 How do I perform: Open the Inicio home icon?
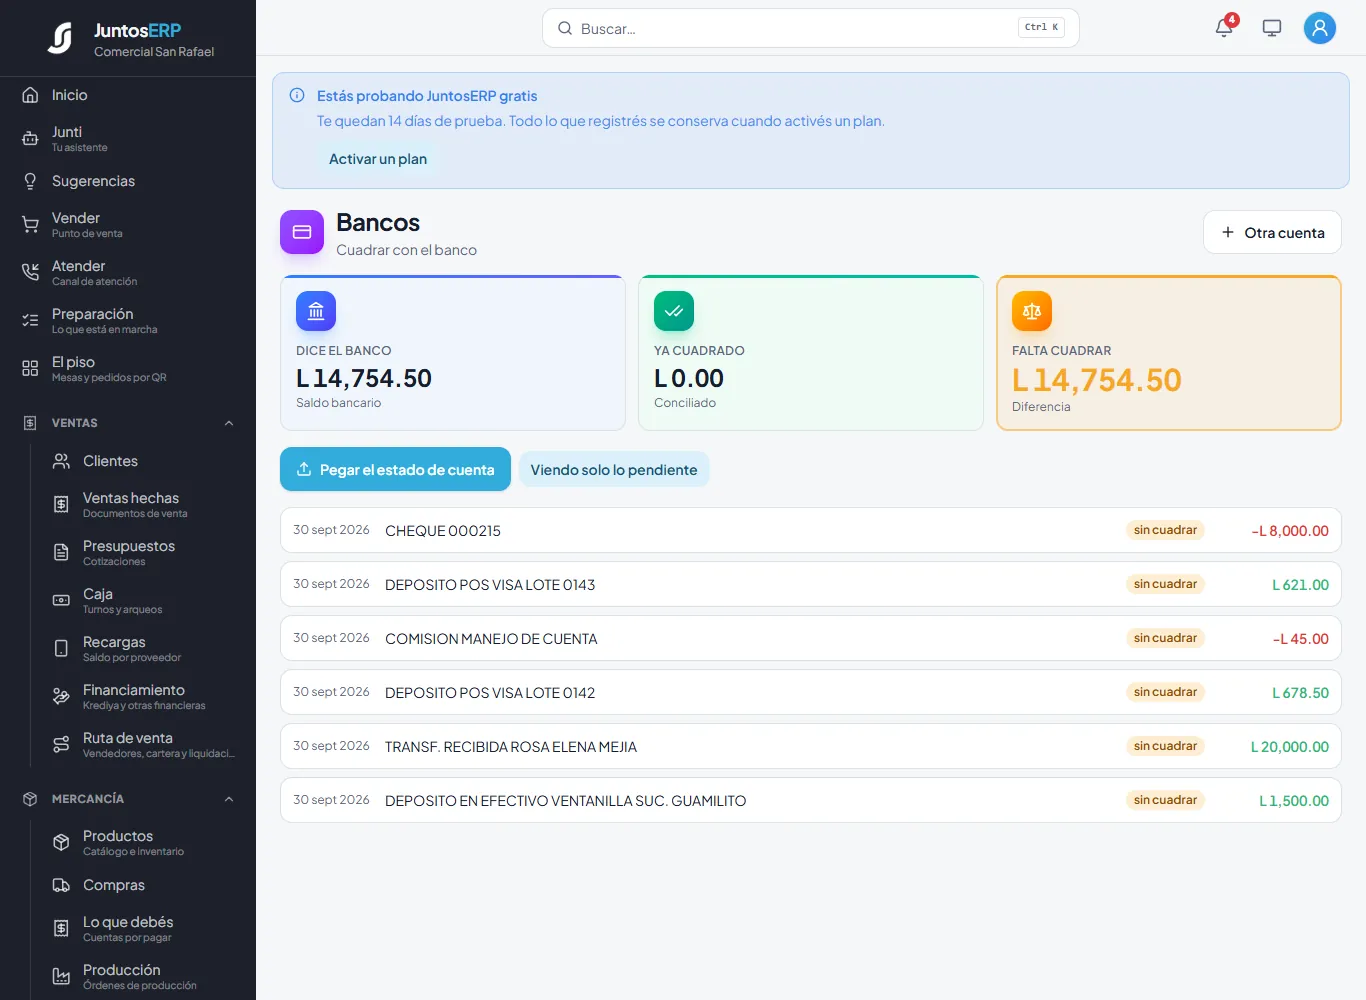click(30, 95)
